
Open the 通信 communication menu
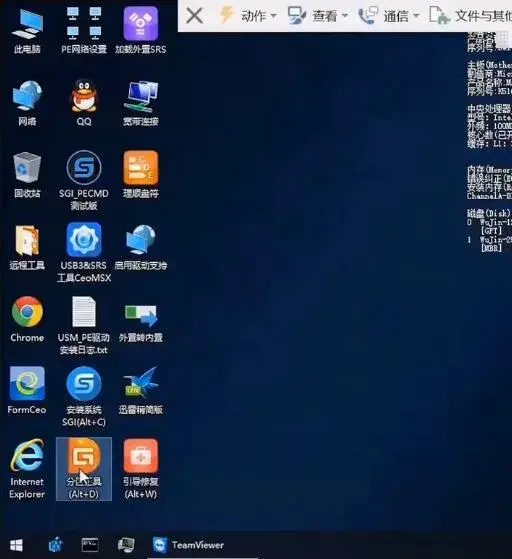point(389,16)
